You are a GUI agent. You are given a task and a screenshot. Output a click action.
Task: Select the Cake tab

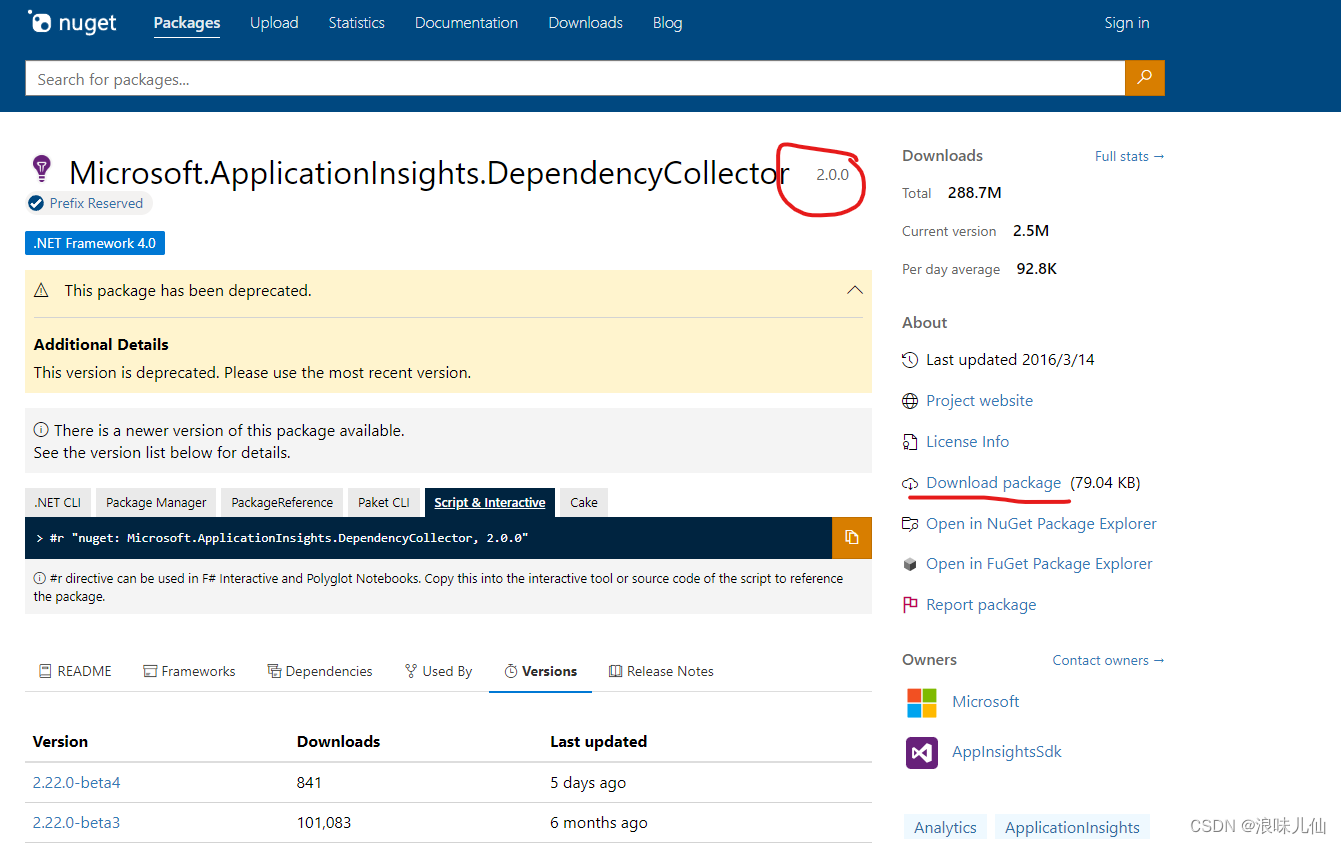click(584, 502)
